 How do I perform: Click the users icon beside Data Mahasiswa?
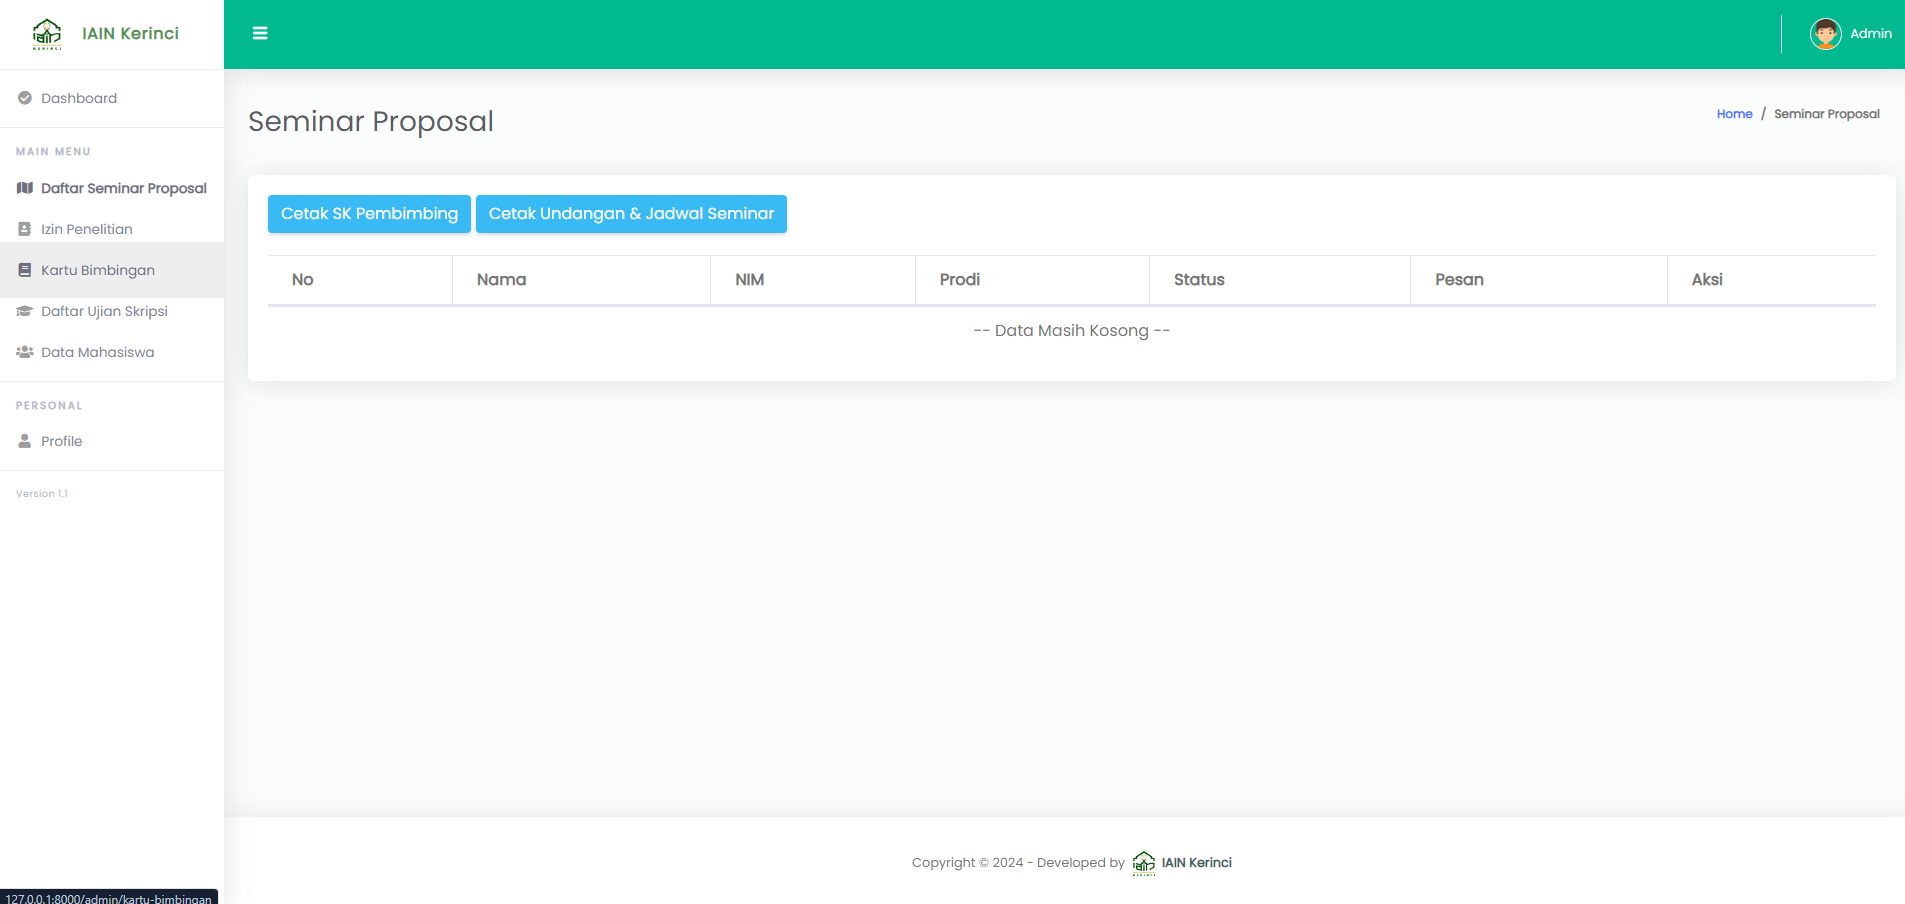click(25, 352)
